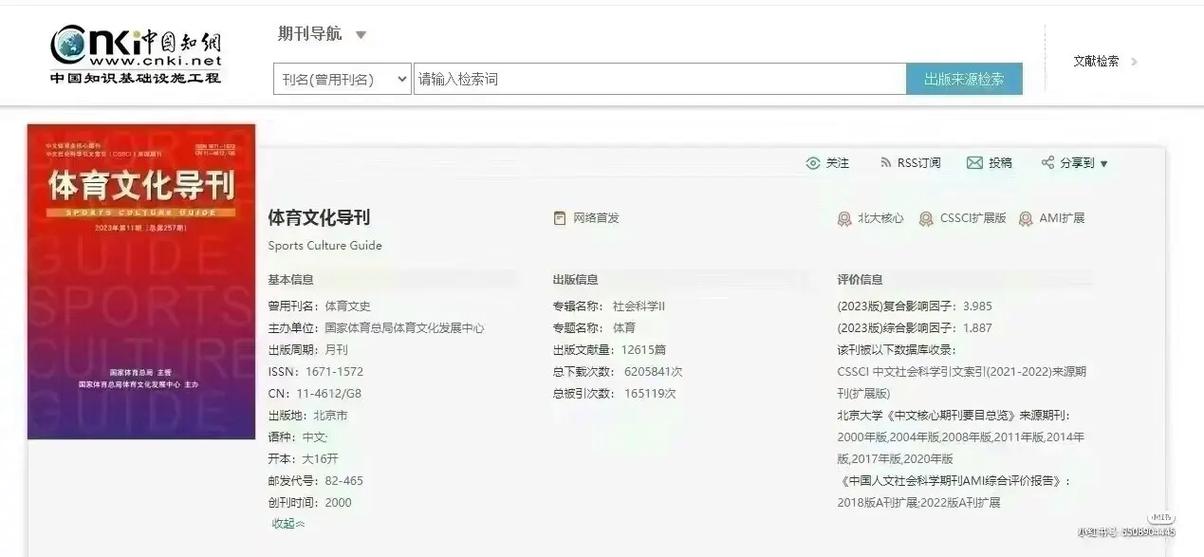
Task: Click the 北大核心 badge icon
Action: pyautogui.click(x=845, y=219)
